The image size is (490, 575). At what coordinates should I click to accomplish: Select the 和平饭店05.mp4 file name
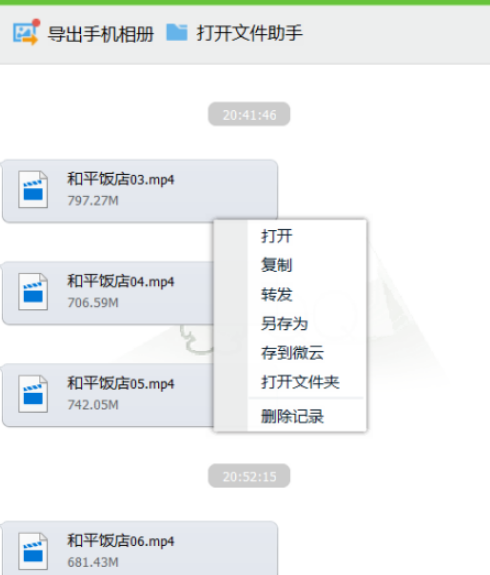[121, 383]
